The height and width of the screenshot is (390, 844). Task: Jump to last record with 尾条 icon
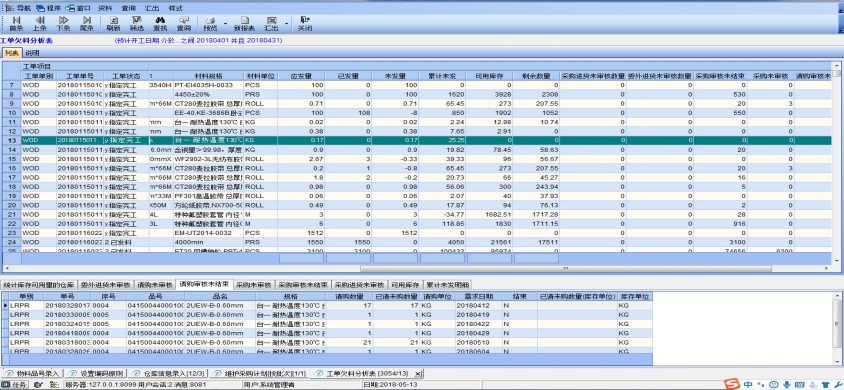pyautogui.click(x=87, y=23)
